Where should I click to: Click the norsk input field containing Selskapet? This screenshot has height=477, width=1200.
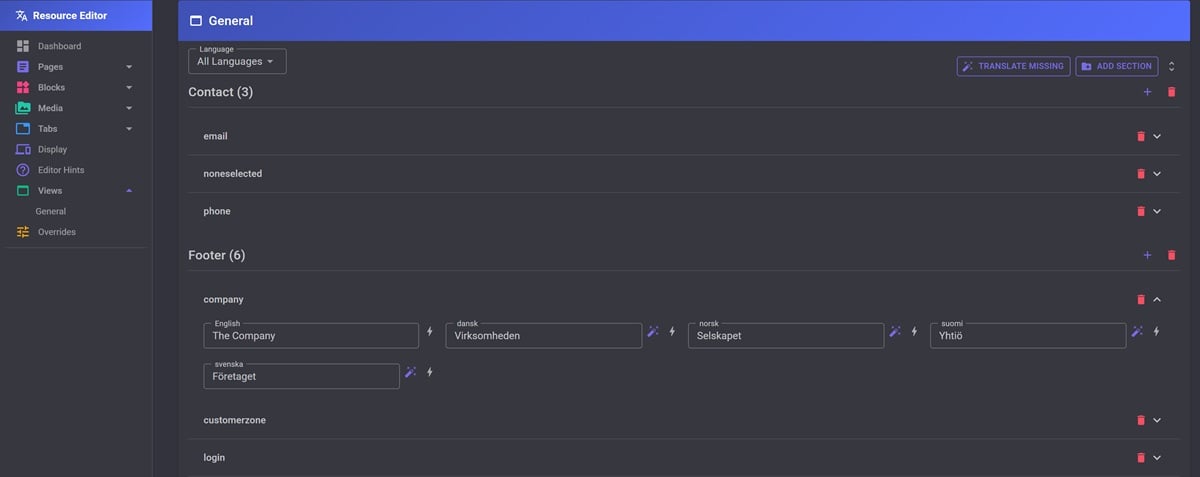pyautogui.click(x=785, y=336)
